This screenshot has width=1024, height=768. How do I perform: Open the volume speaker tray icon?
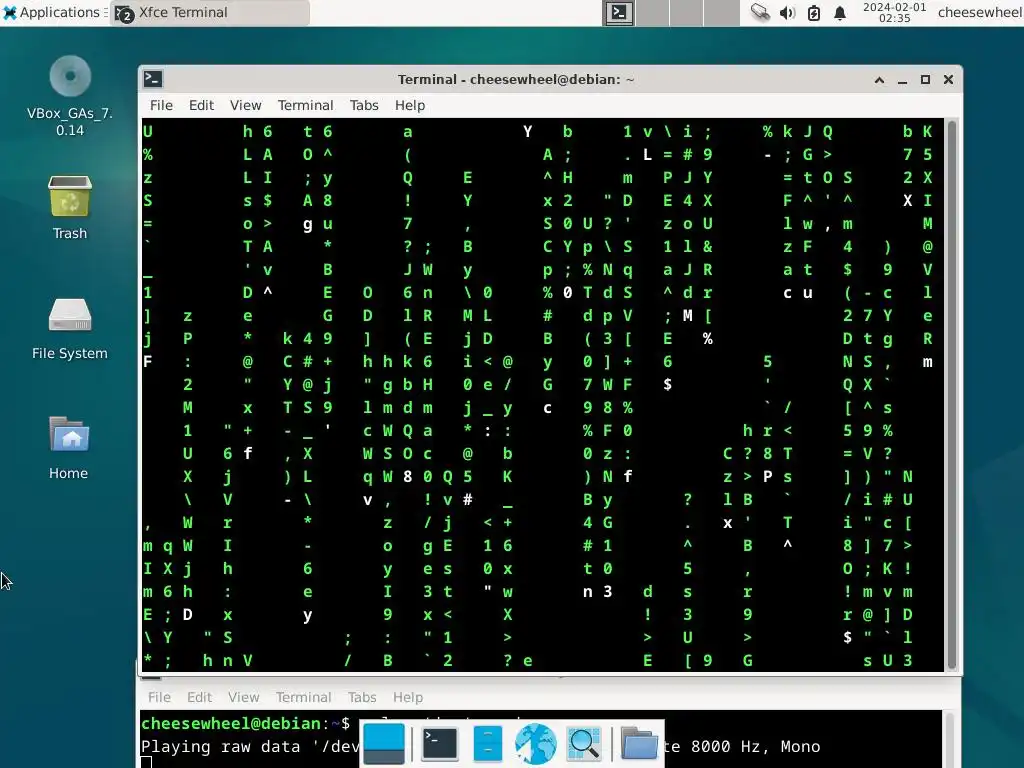point(788,13)
